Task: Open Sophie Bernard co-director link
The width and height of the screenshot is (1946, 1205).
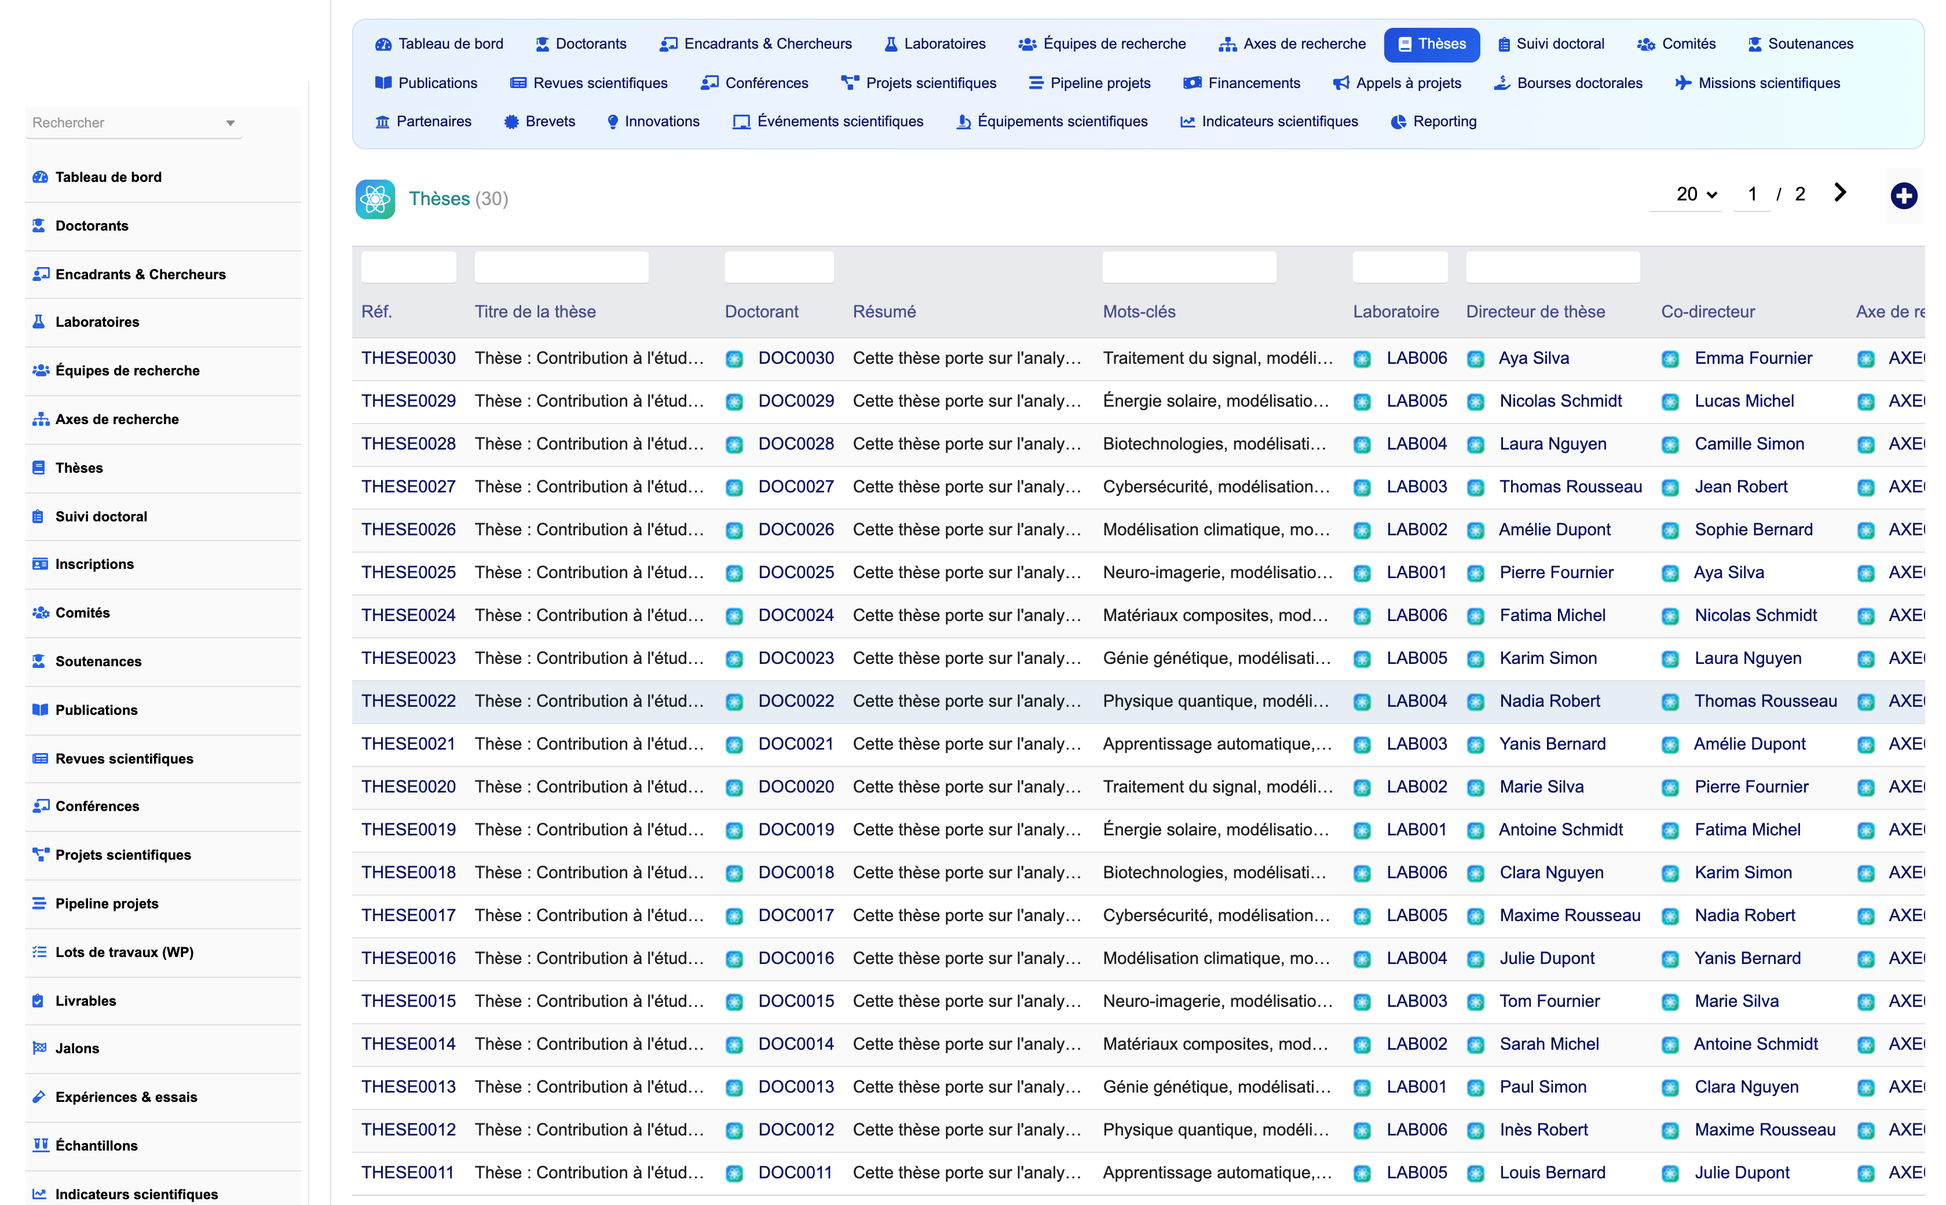Action: [x=1753, y=530]
